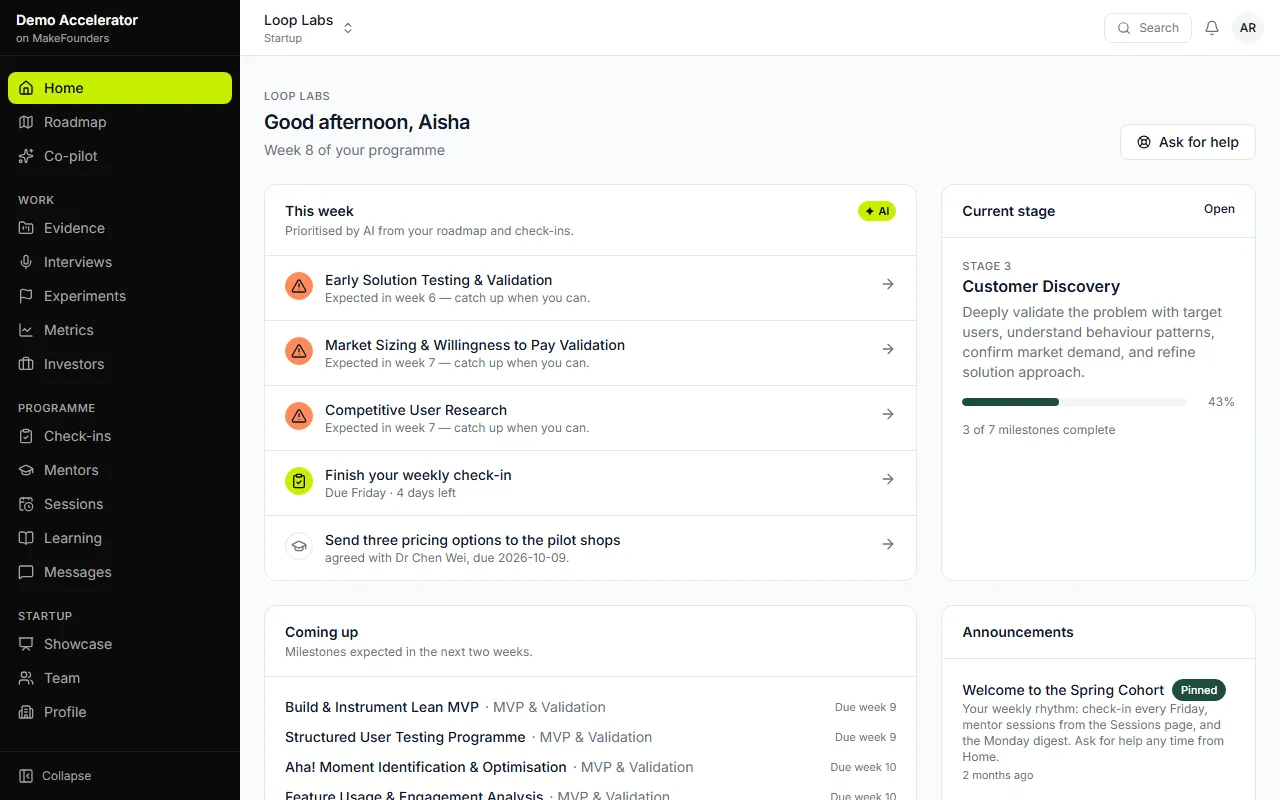Click the Customer Discovery progress bar

tap(1075, 402)
